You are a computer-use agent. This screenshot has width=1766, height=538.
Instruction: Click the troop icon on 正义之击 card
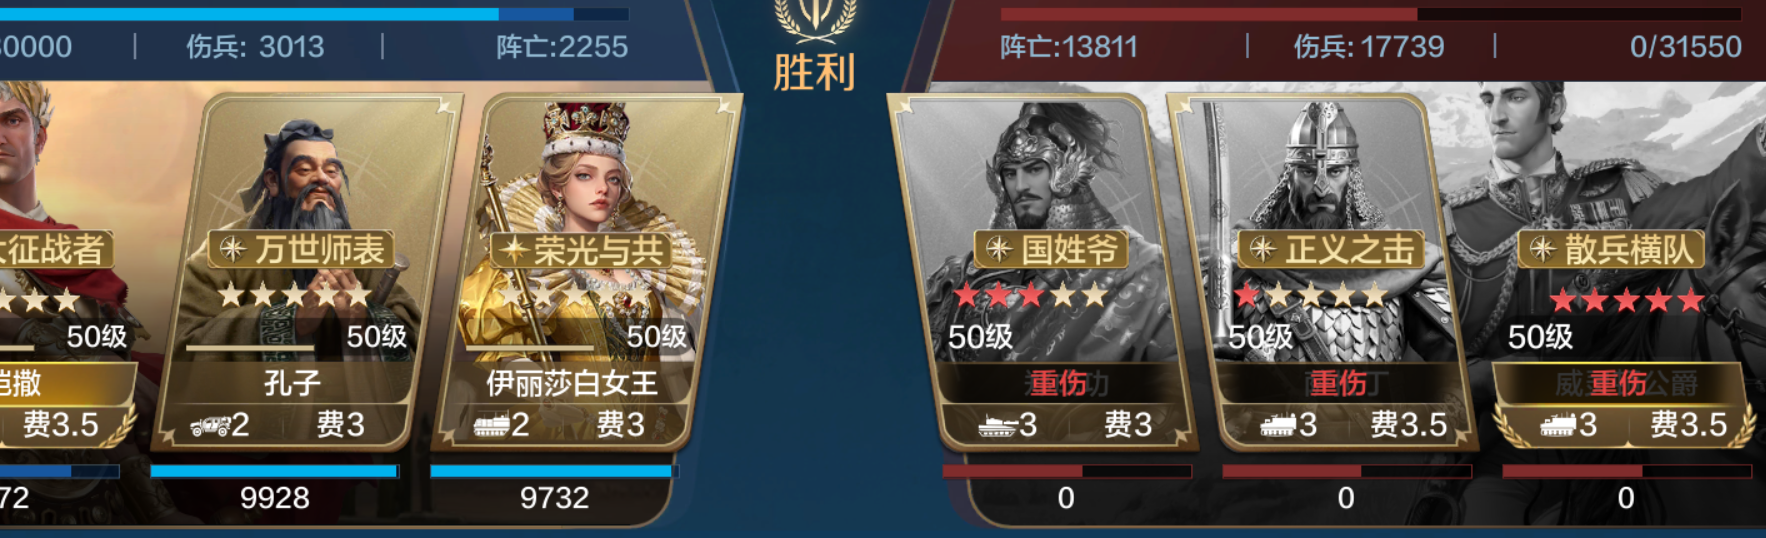1278,426
